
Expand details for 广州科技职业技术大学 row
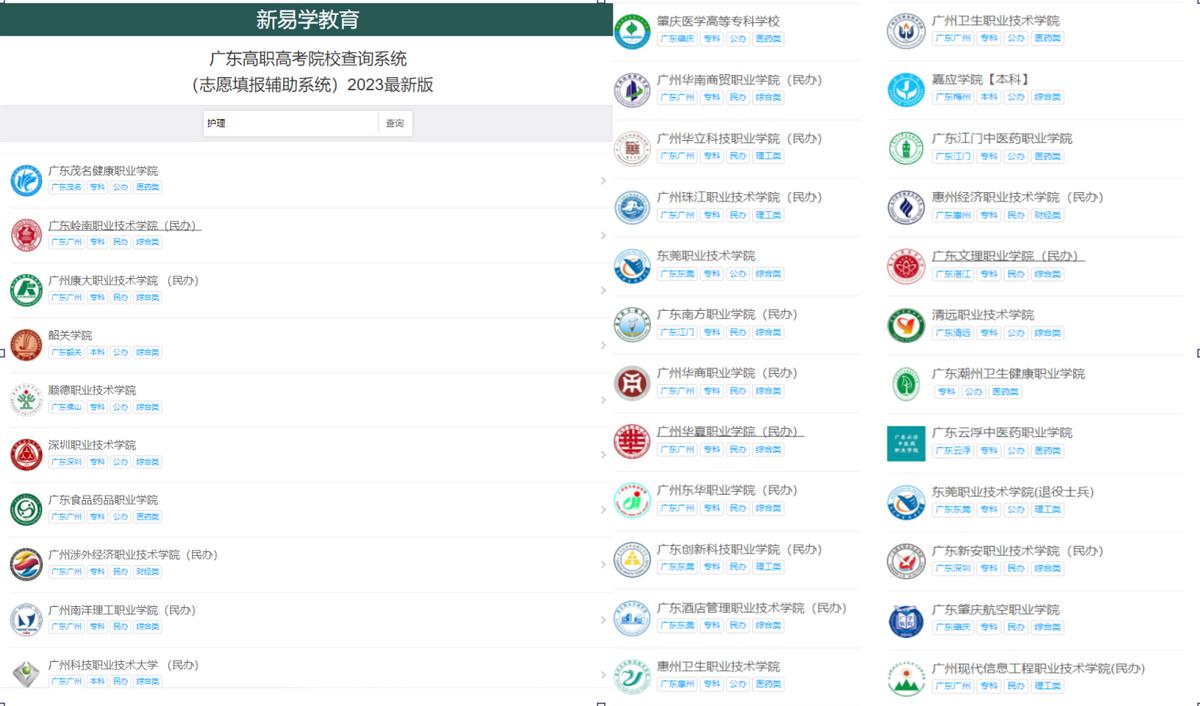point(603,675)
